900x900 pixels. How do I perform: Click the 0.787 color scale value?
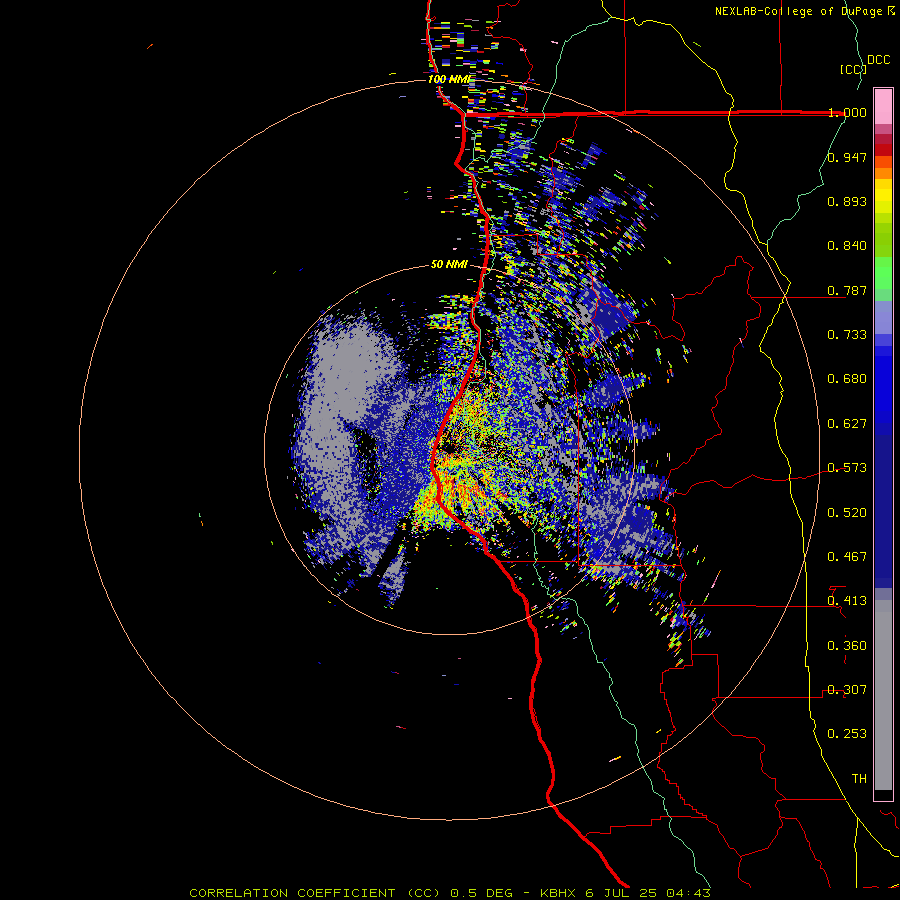(x=847, y=290)
